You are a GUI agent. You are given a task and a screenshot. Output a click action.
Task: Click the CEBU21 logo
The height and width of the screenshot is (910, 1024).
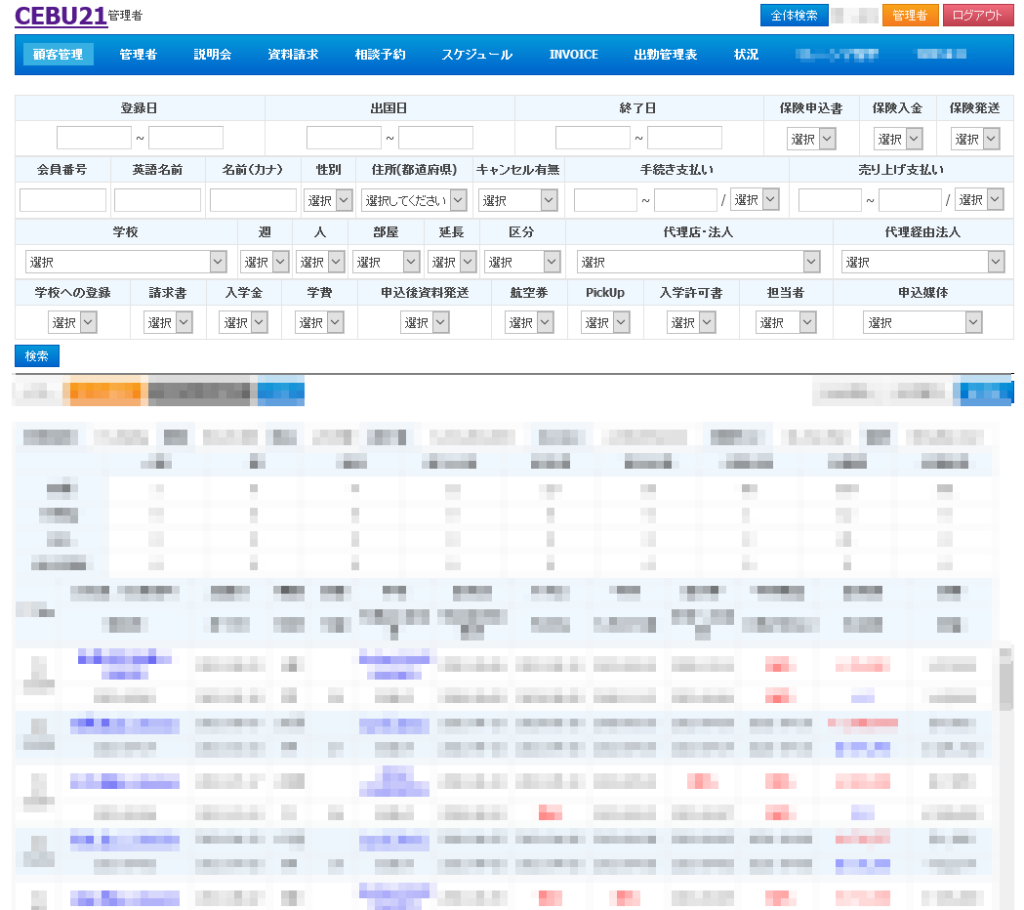60,15
